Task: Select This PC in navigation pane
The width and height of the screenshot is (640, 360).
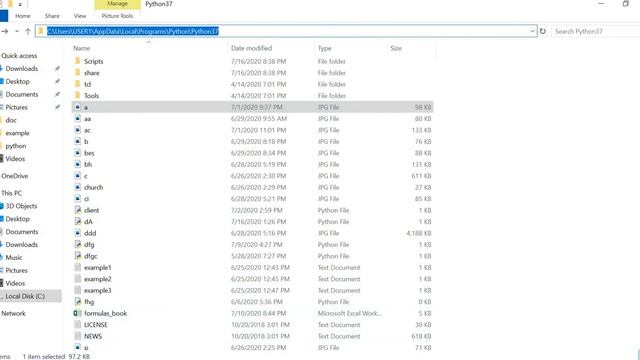Action: pyautogui.click(x=11, y=193)
